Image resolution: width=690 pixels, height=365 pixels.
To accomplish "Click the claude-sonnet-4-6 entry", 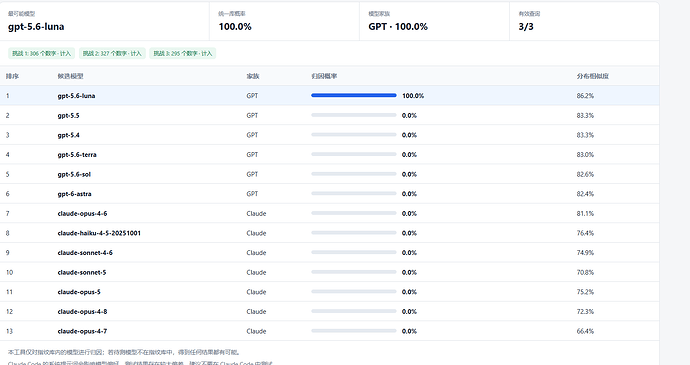I will tap(85, 253).
